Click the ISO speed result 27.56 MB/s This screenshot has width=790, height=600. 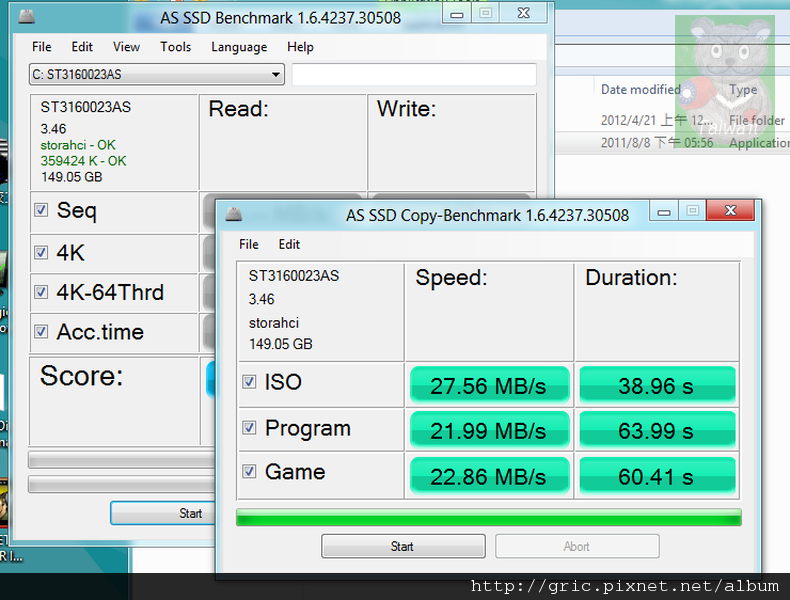tap(490, 385)
